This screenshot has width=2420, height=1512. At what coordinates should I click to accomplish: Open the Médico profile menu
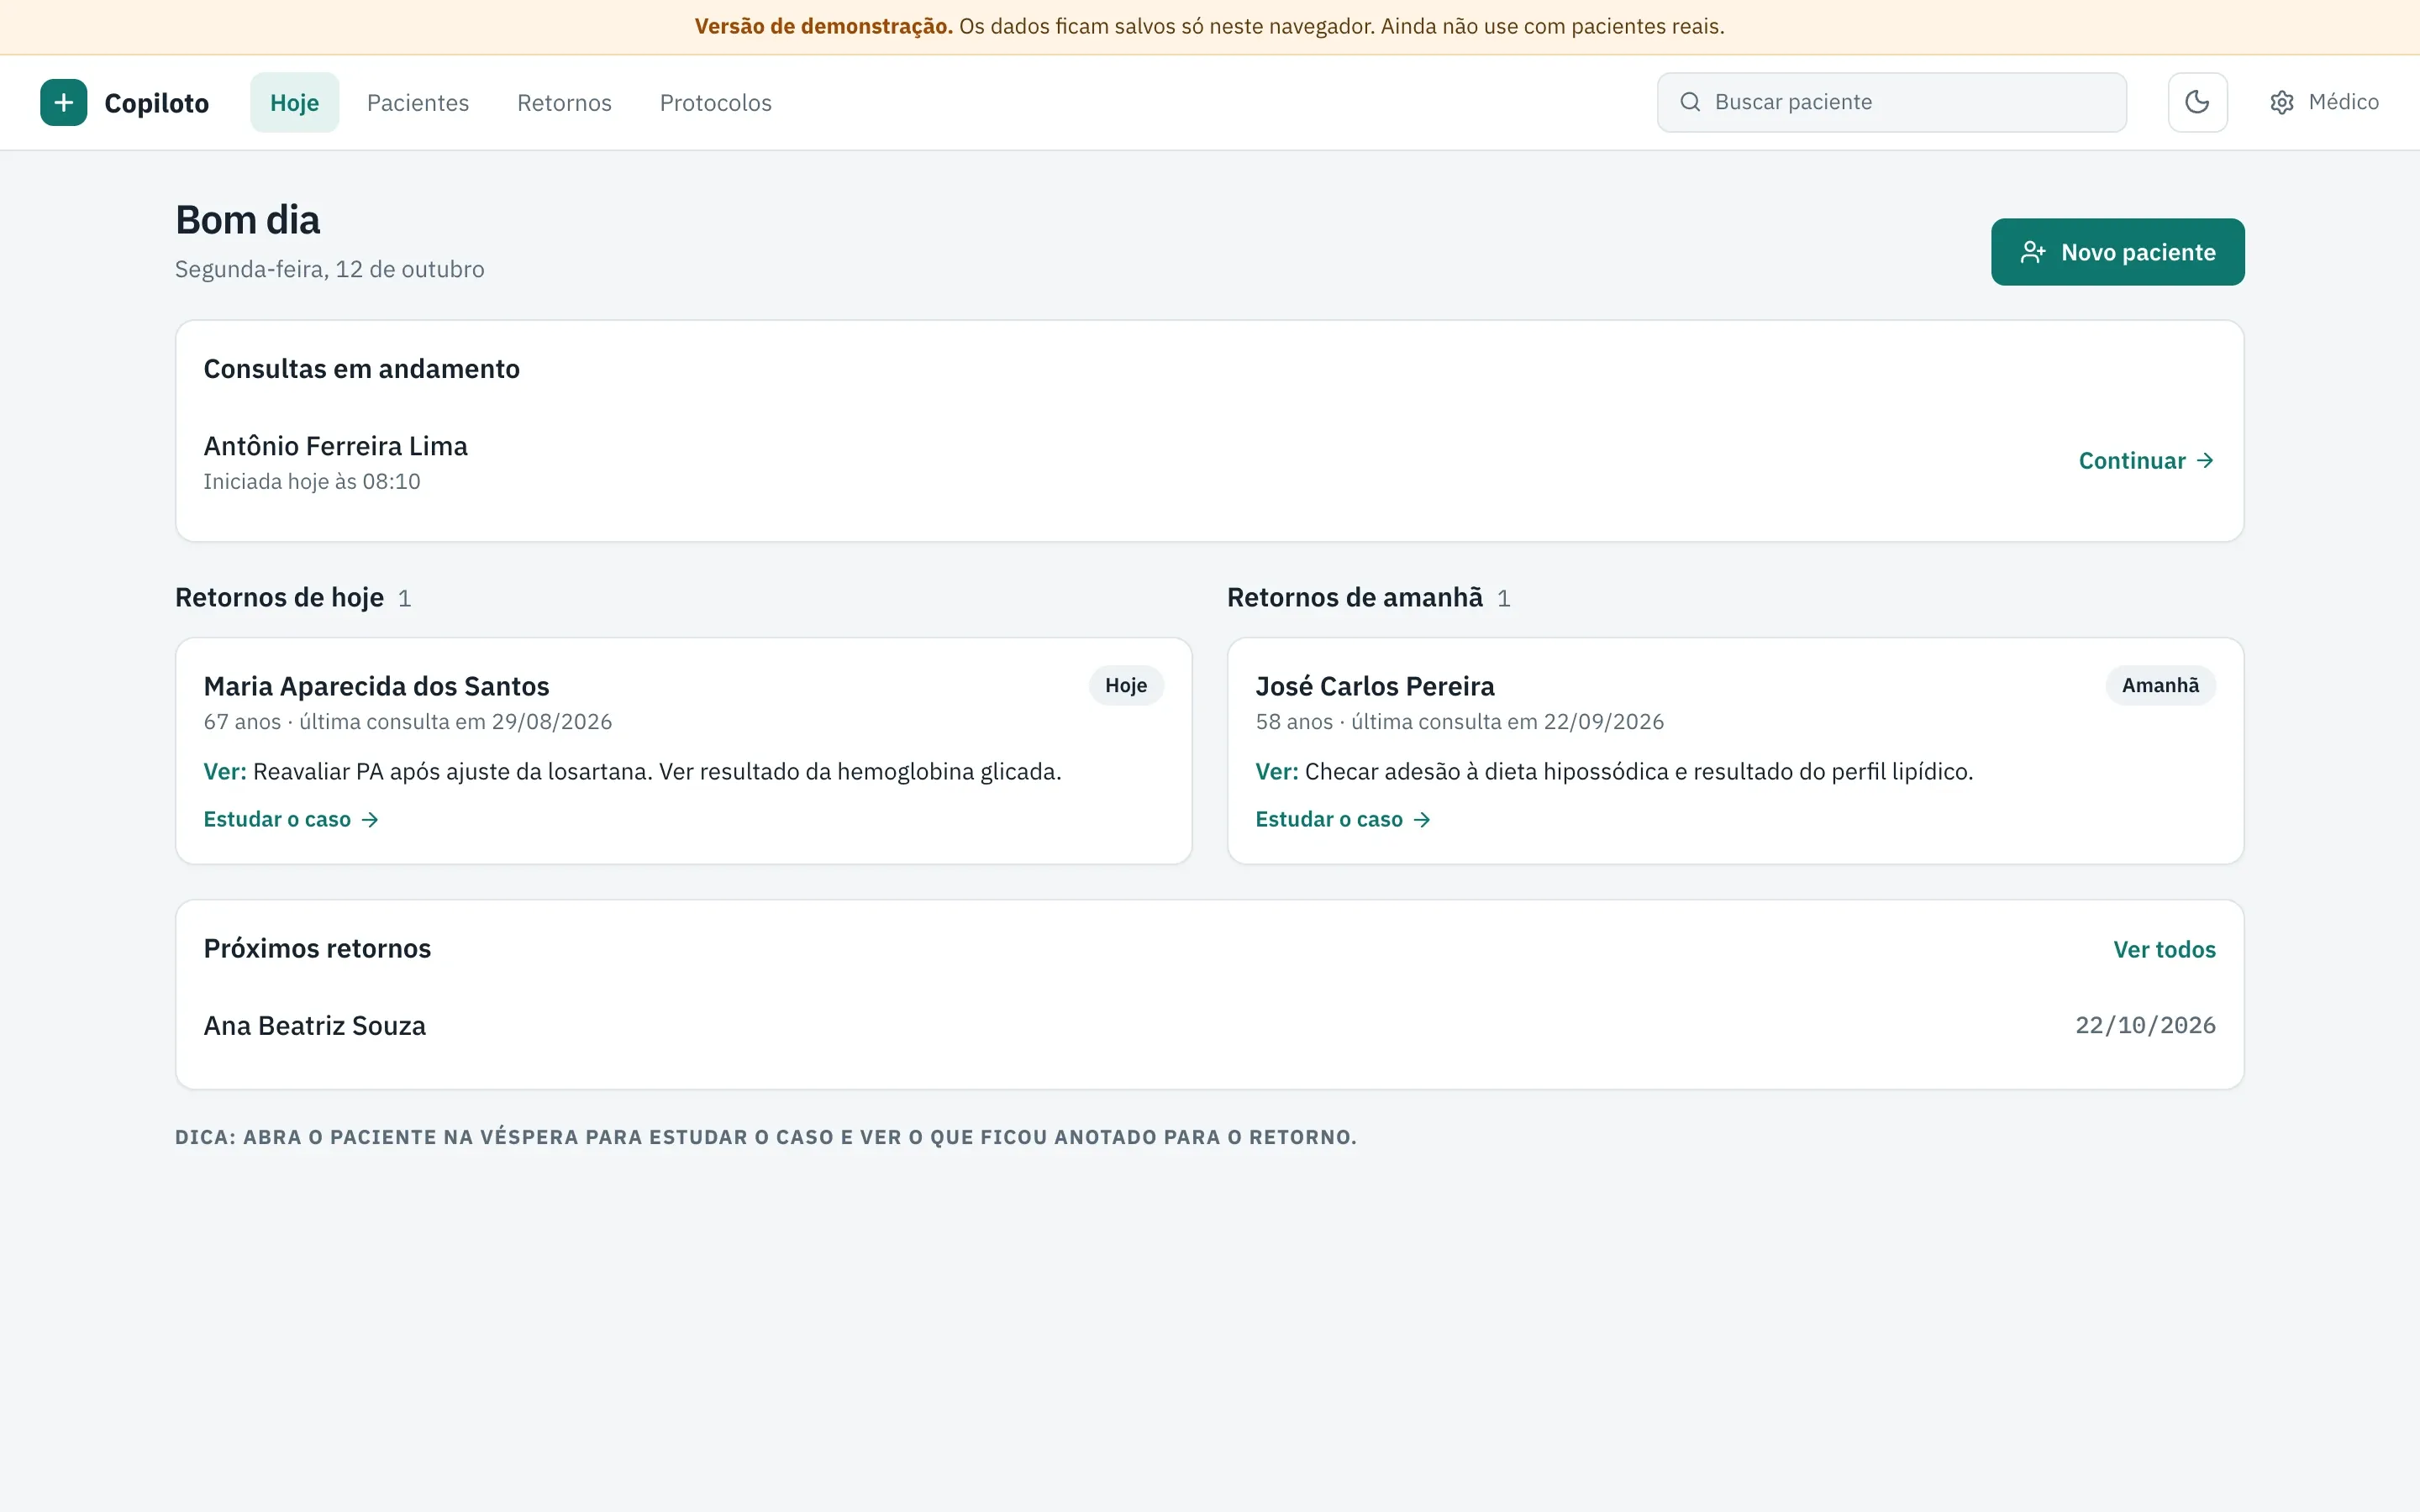point(2324,102)
